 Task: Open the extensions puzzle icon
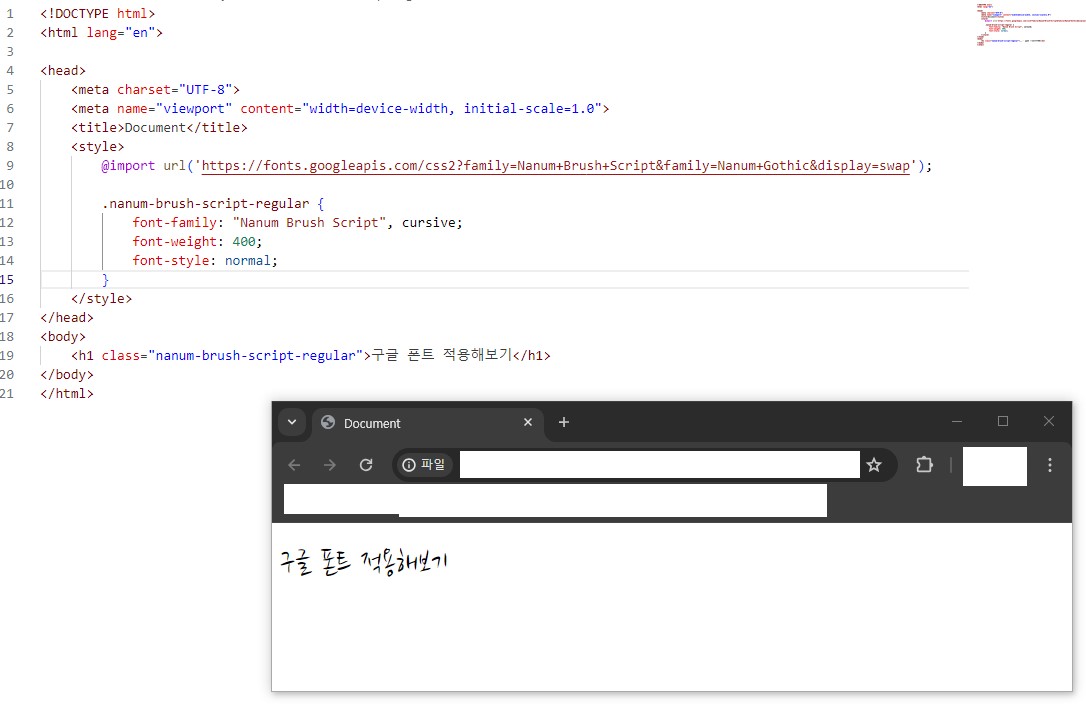click(924, 465)
